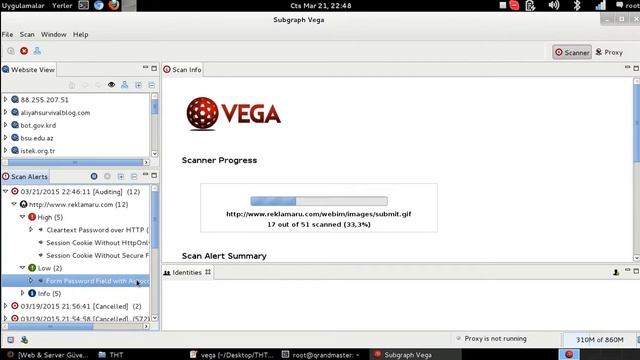Image resolution: width=640 pixels, height=360 pixels.
Task: Open the File menu
Action: tap(7, 35)
